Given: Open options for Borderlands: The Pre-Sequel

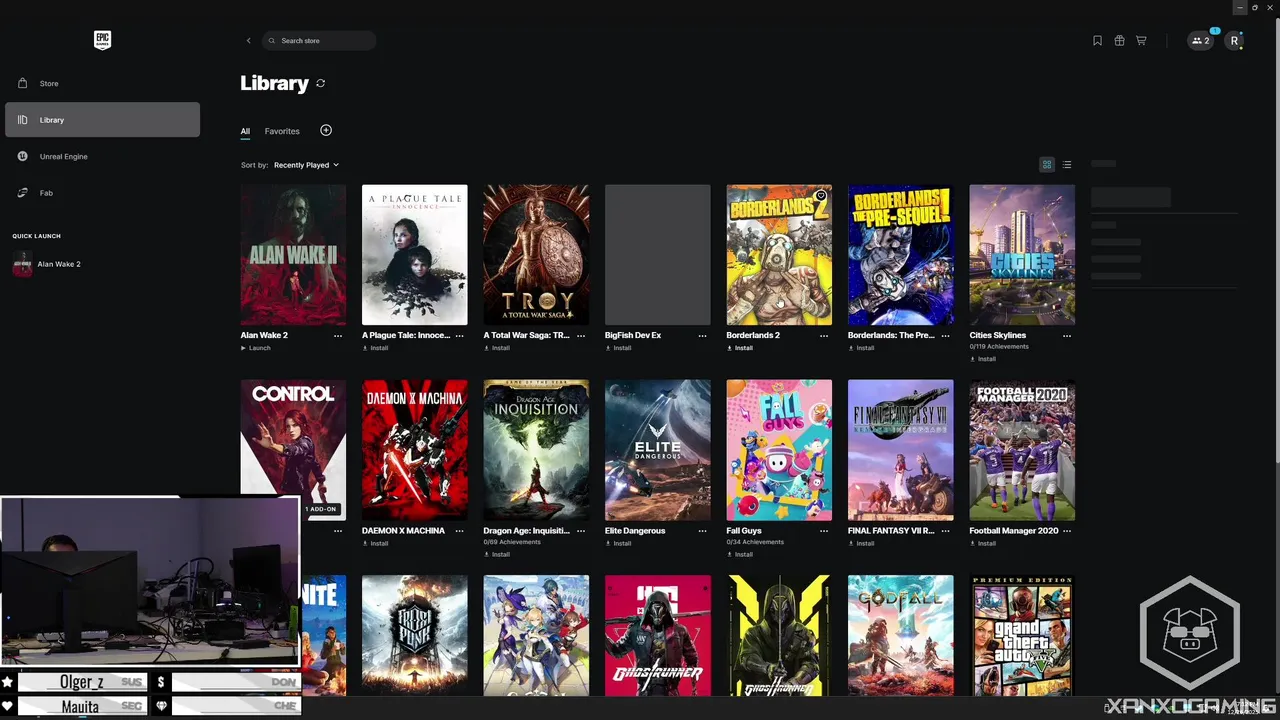Looking at the screenshot, I should click(946, 336).
